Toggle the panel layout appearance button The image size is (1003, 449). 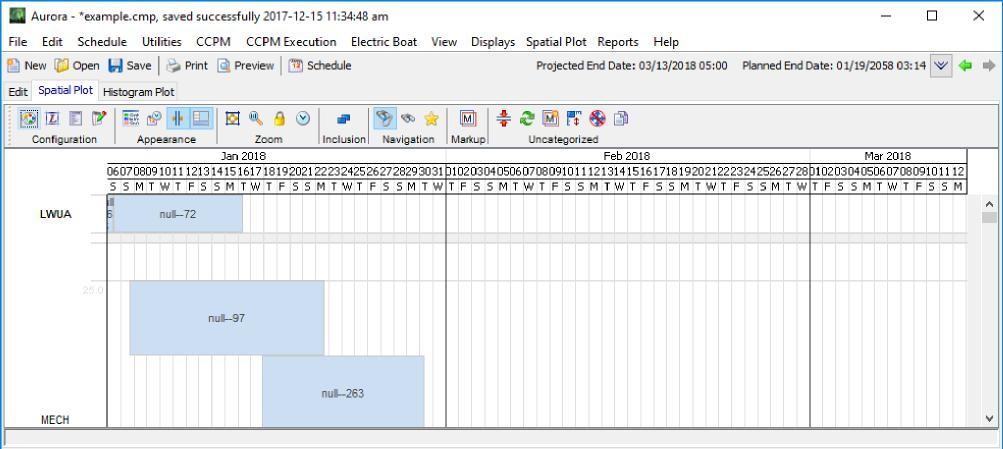coord(202,119)
